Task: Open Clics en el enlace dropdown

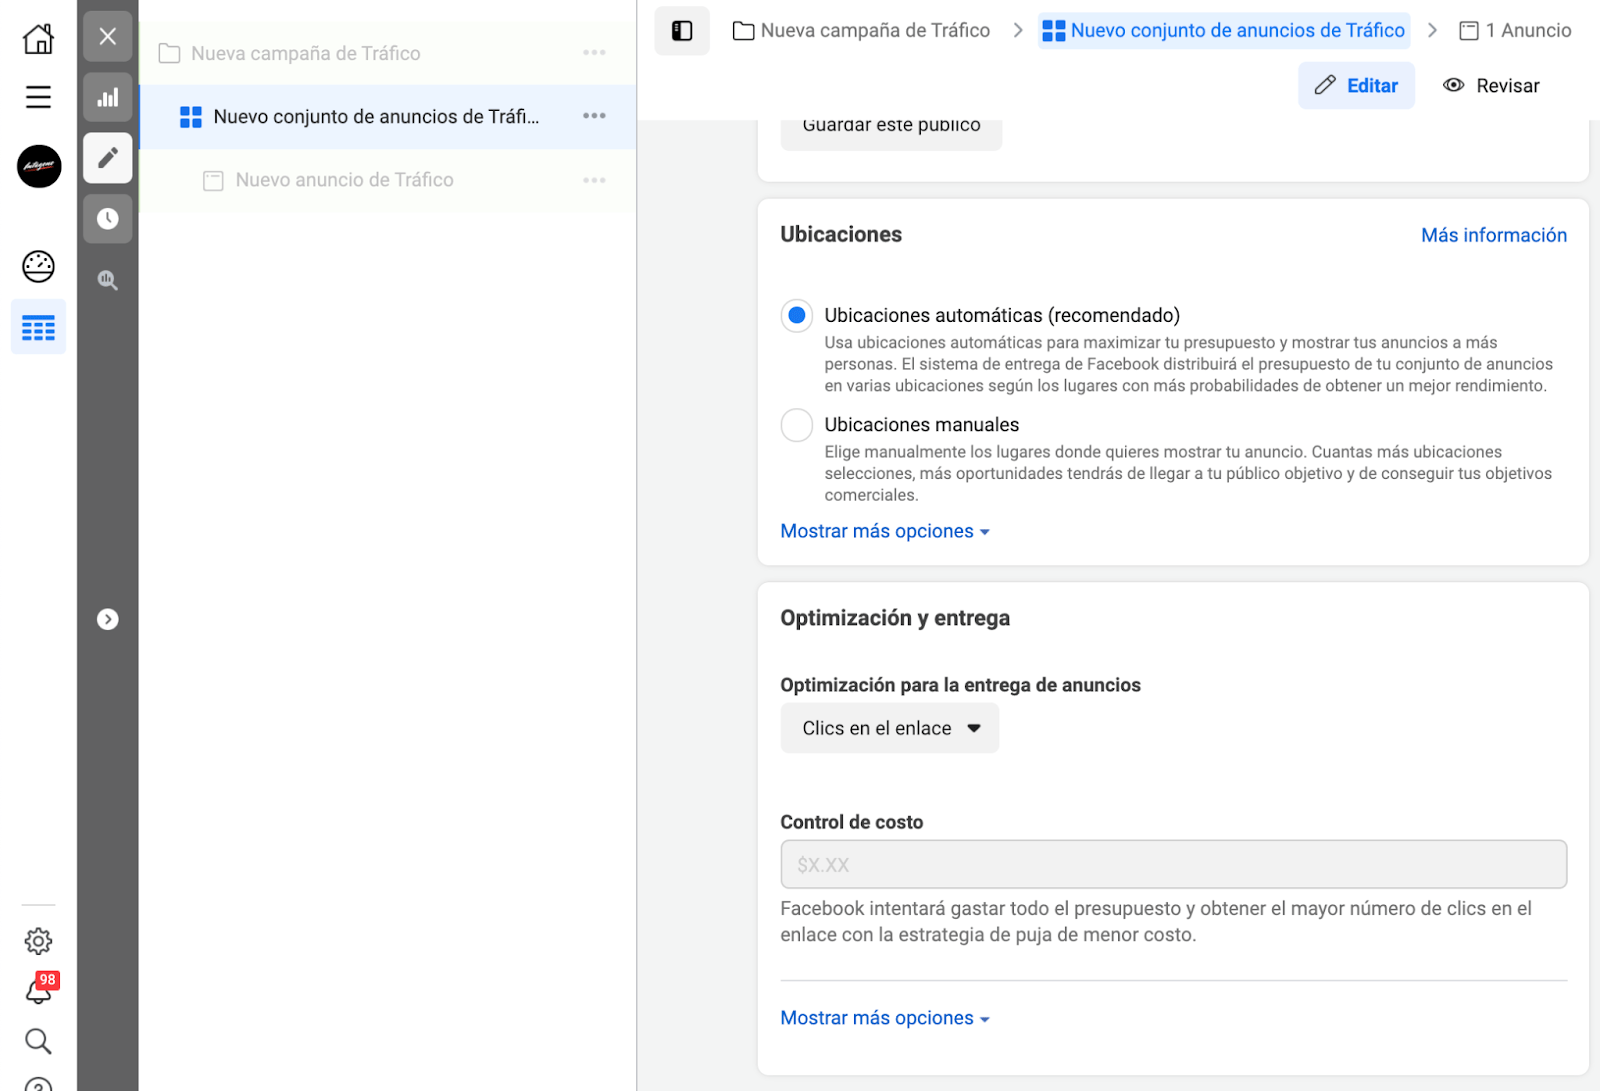Action: pyautogui.click(x=889, y=729)
